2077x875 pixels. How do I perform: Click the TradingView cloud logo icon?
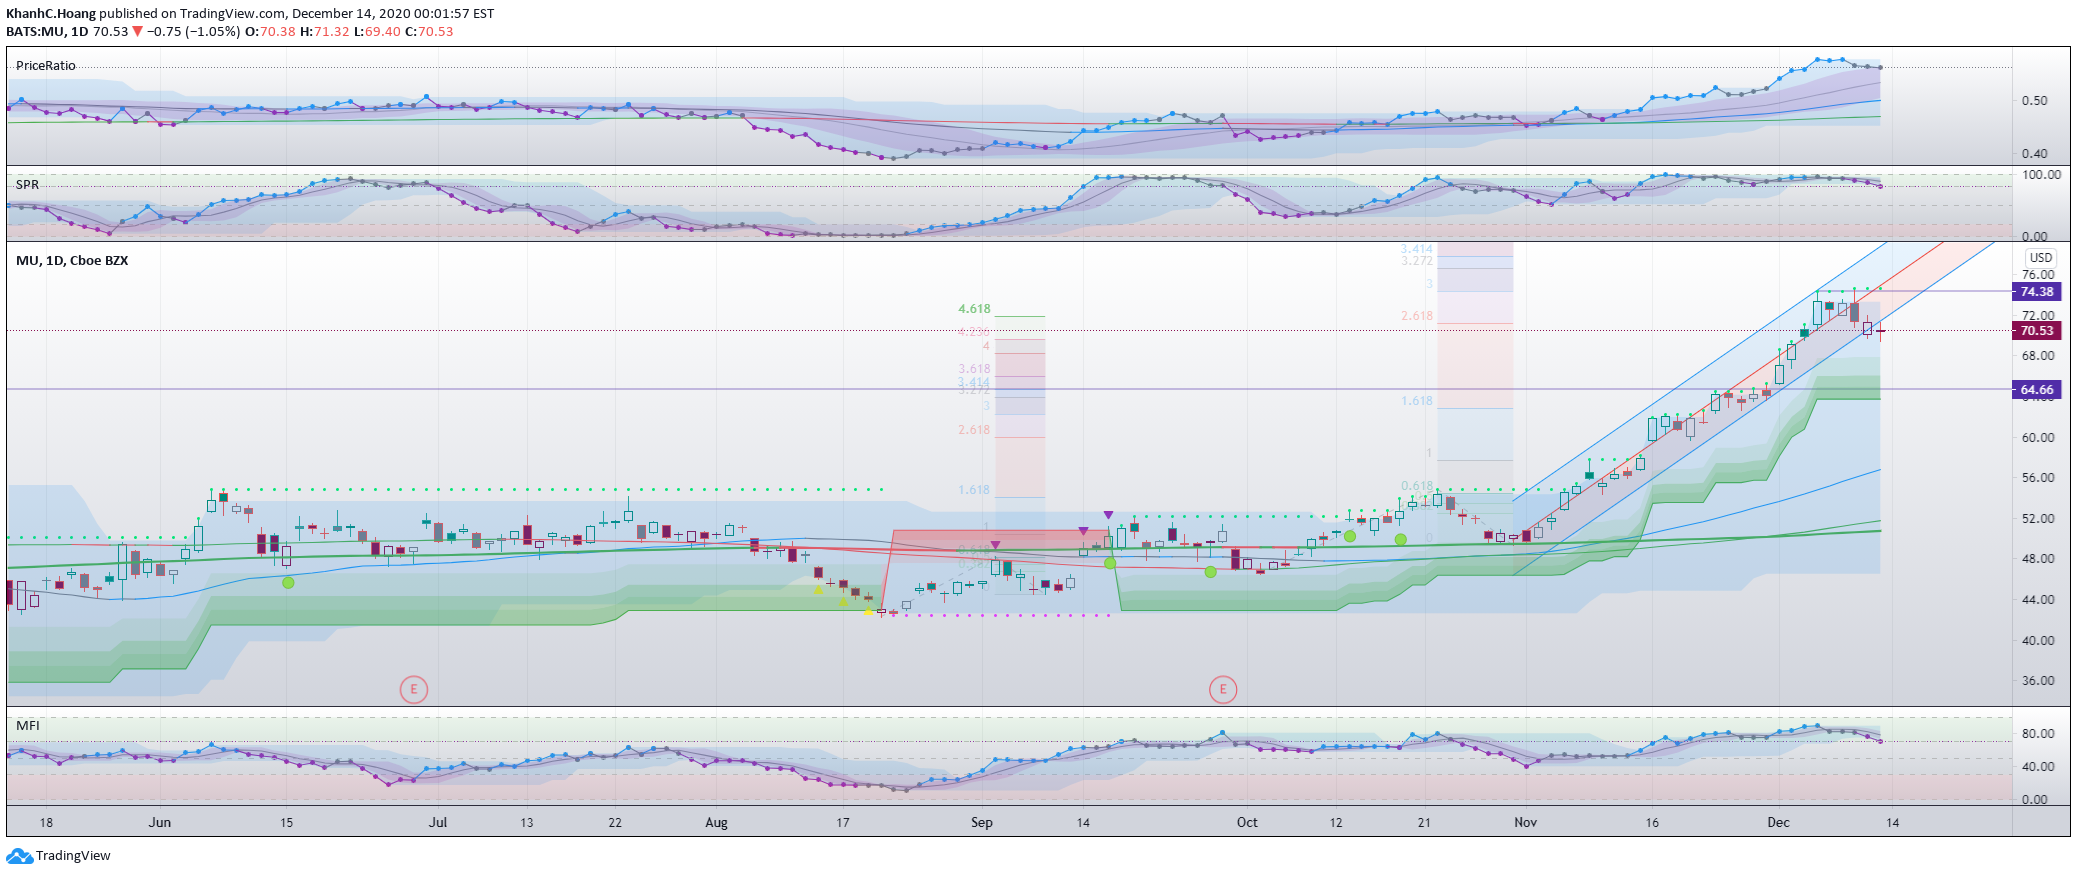(19, 856)
